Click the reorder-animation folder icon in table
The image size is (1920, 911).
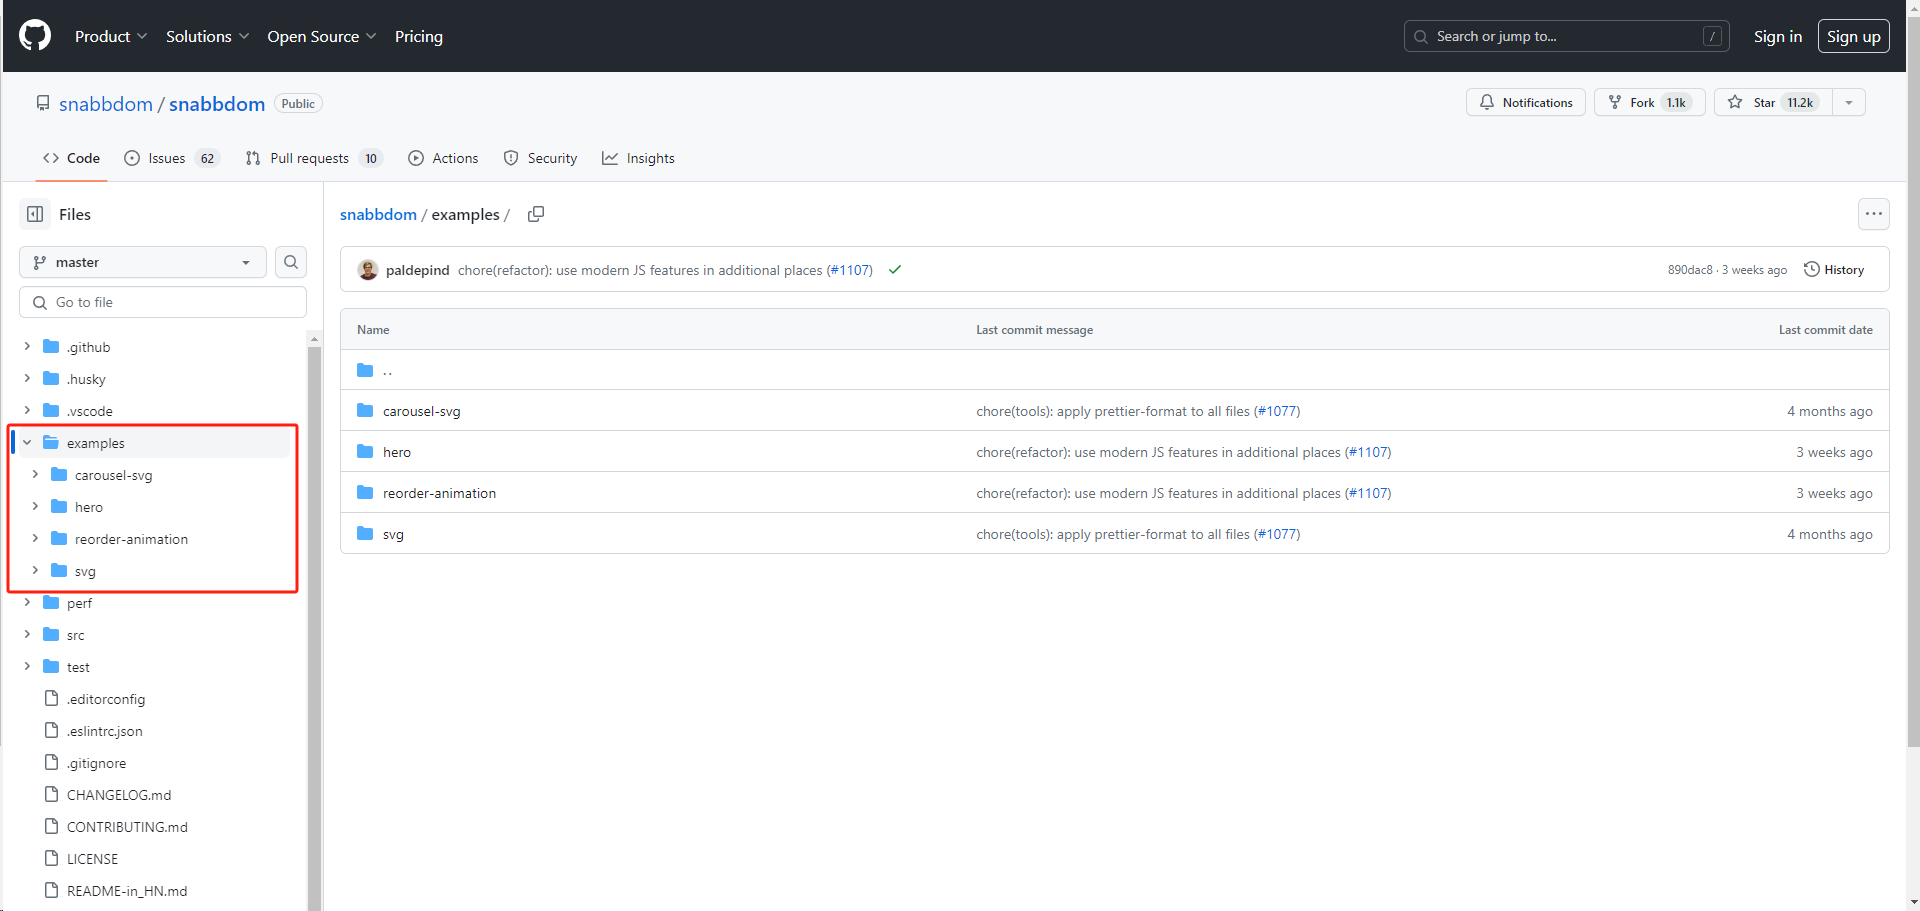365,493
